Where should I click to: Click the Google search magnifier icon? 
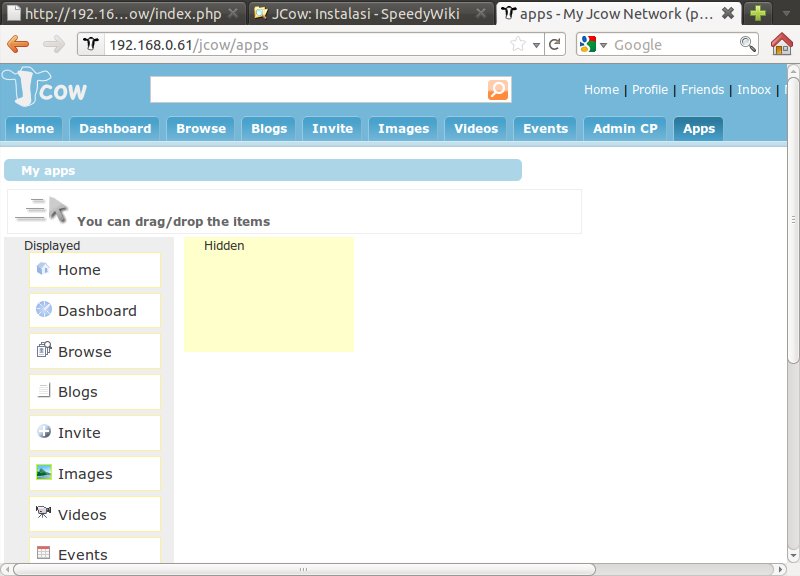tap(747, 44)
